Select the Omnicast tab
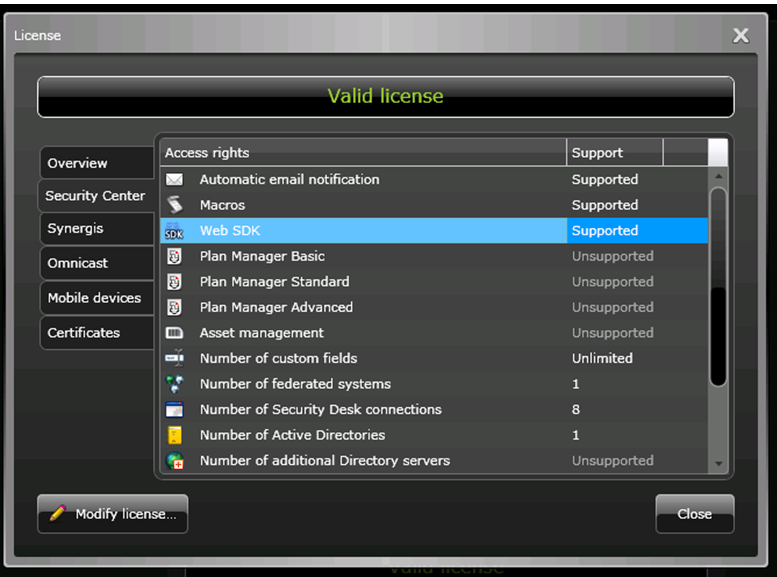 point(95,263)
